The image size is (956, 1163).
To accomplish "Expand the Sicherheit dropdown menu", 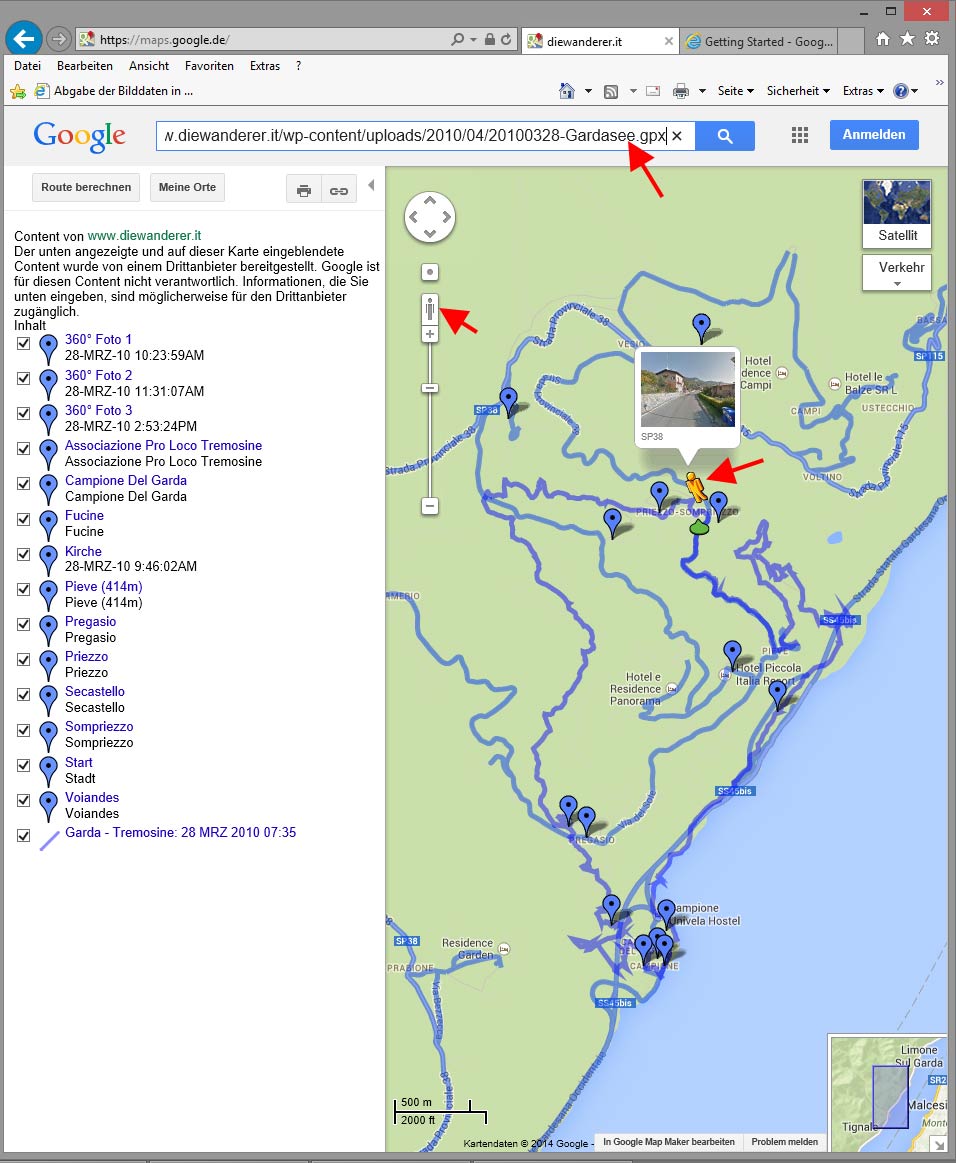I will coord(797,90).
